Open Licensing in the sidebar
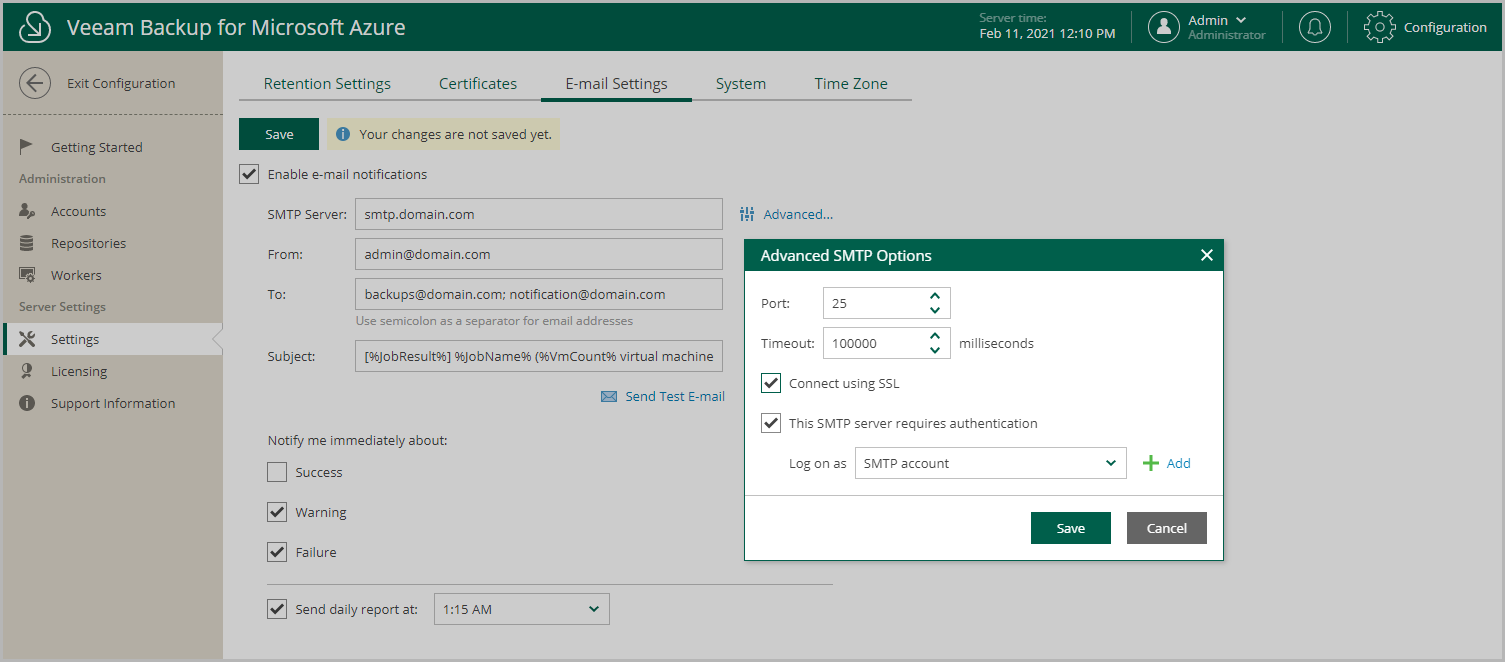The image size is (1505, 662). point(79,371)
